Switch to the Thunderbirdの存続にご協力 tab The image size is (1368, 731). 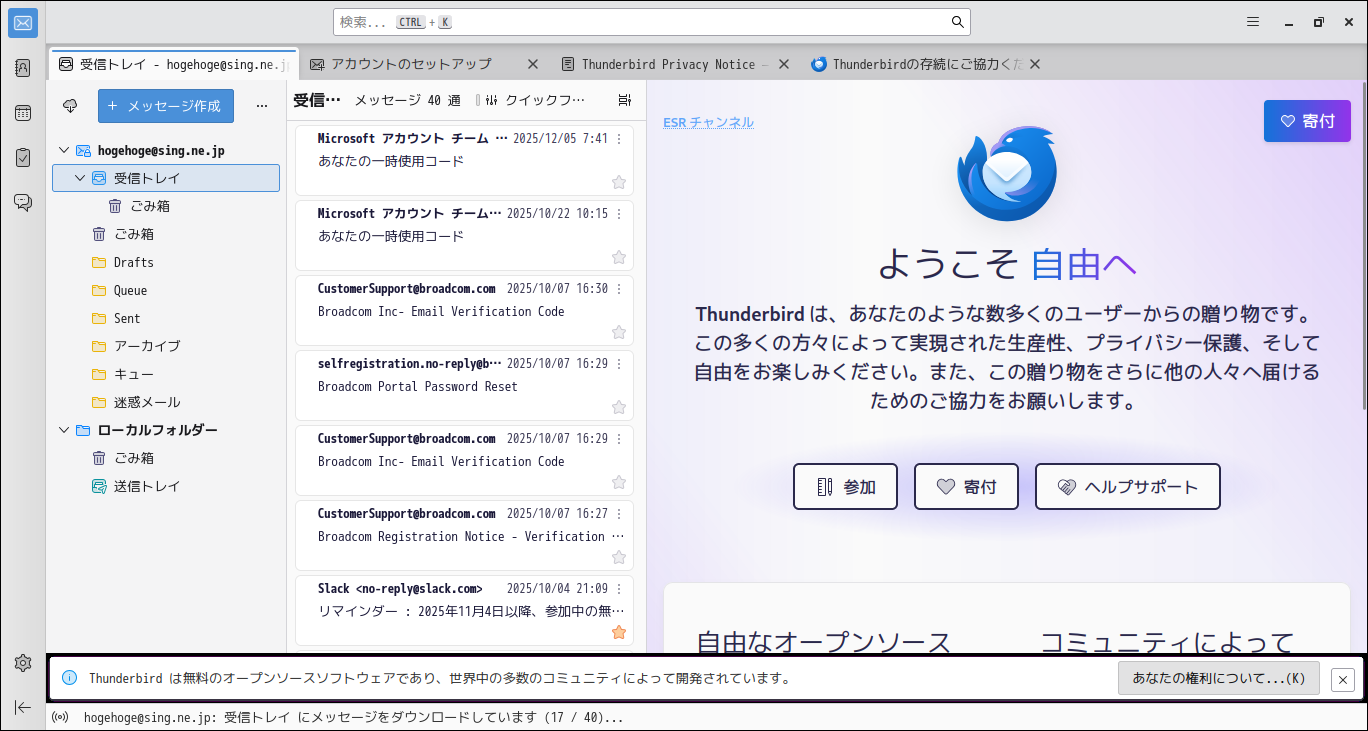[x=927, y=64]
